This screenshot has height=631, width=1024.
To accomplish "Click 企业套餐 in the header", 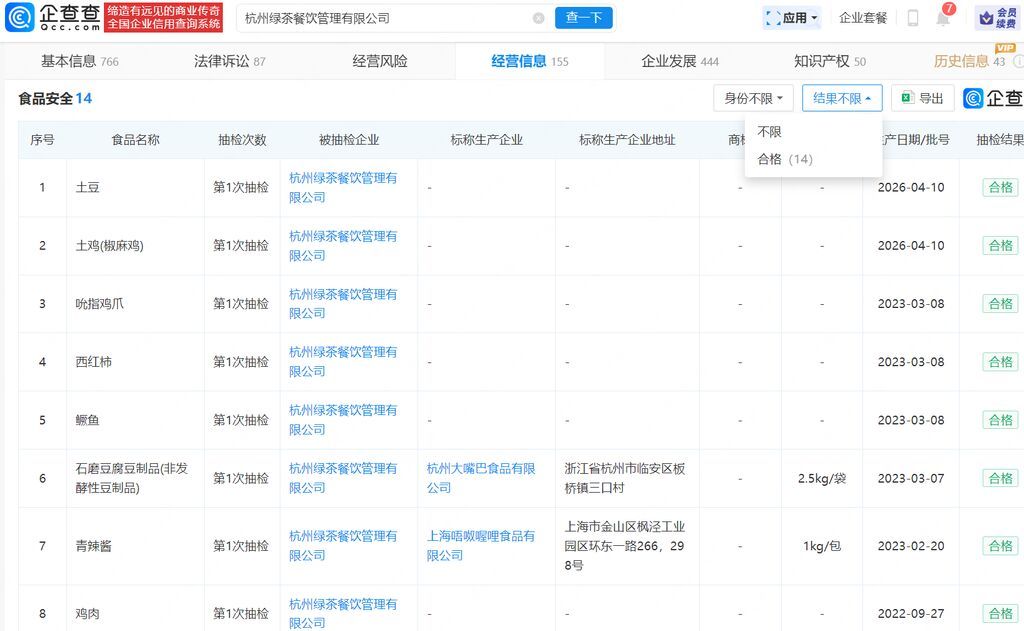I will point(863,18).
